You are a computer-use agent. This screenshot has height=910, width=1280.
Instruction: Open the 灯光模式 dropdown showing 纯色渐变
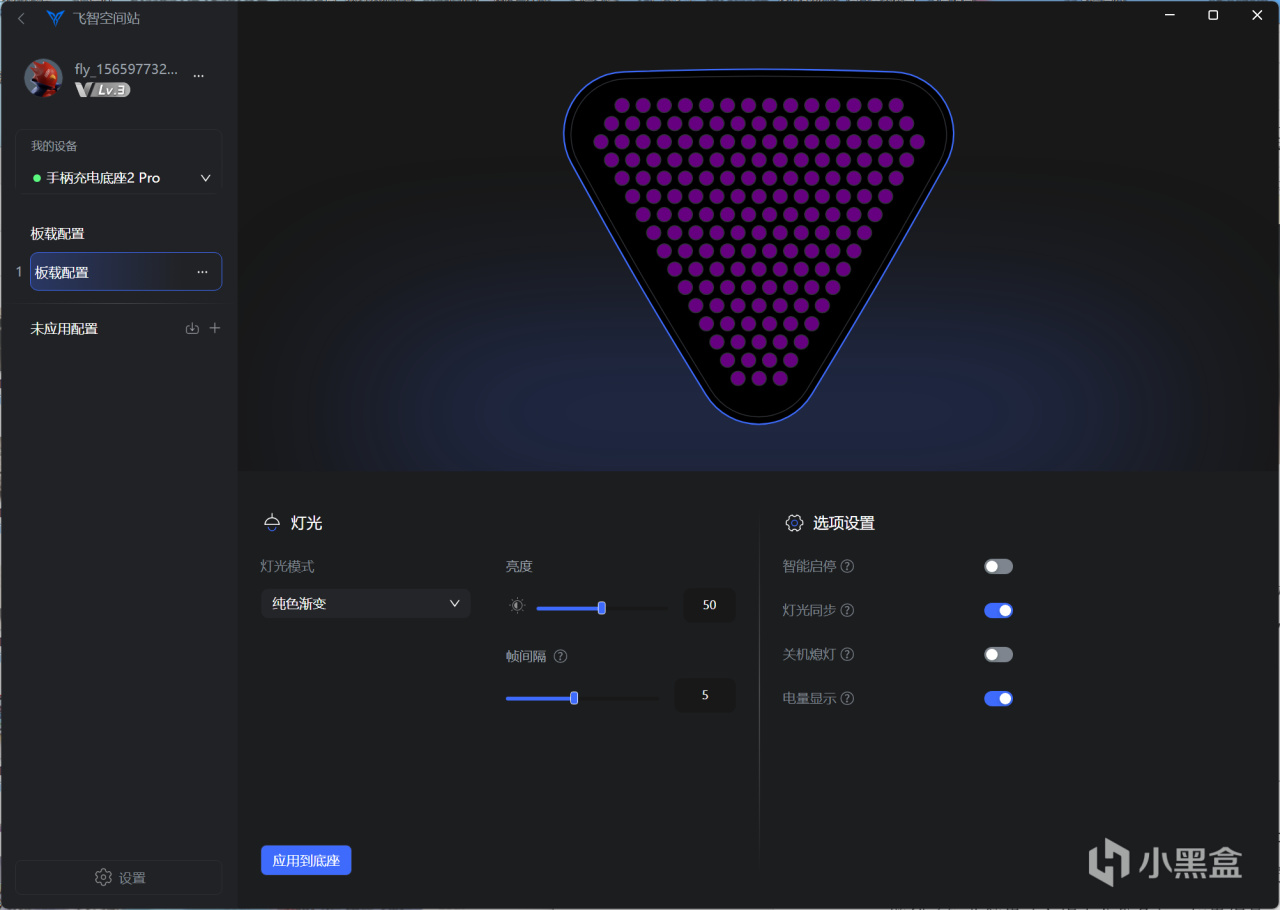(x=366, y=603)
